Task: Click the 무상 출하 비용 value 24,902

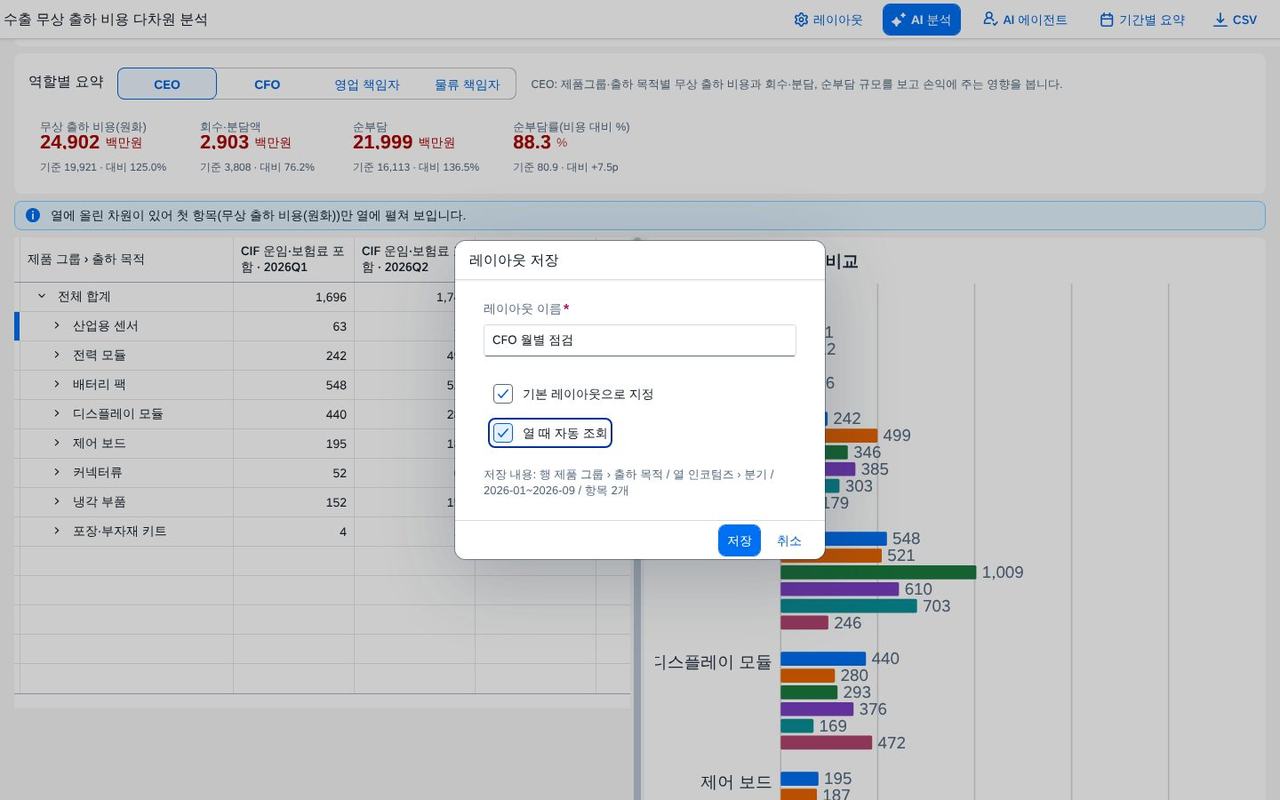Action: click(70, 142)
